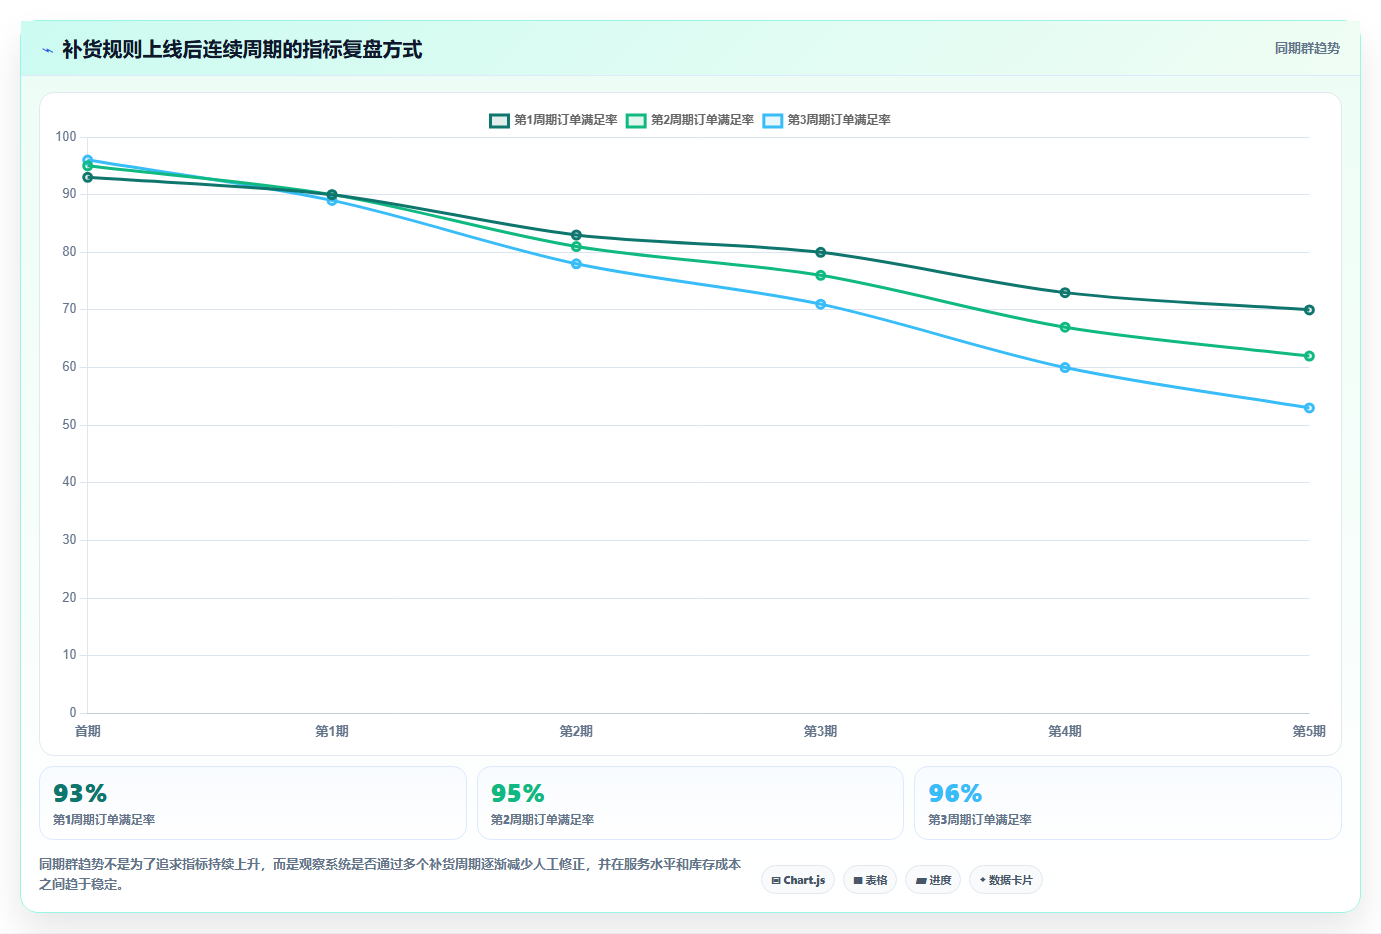Click the 第3期 x-axis label
1381x934 pixels.
[821, 731]
